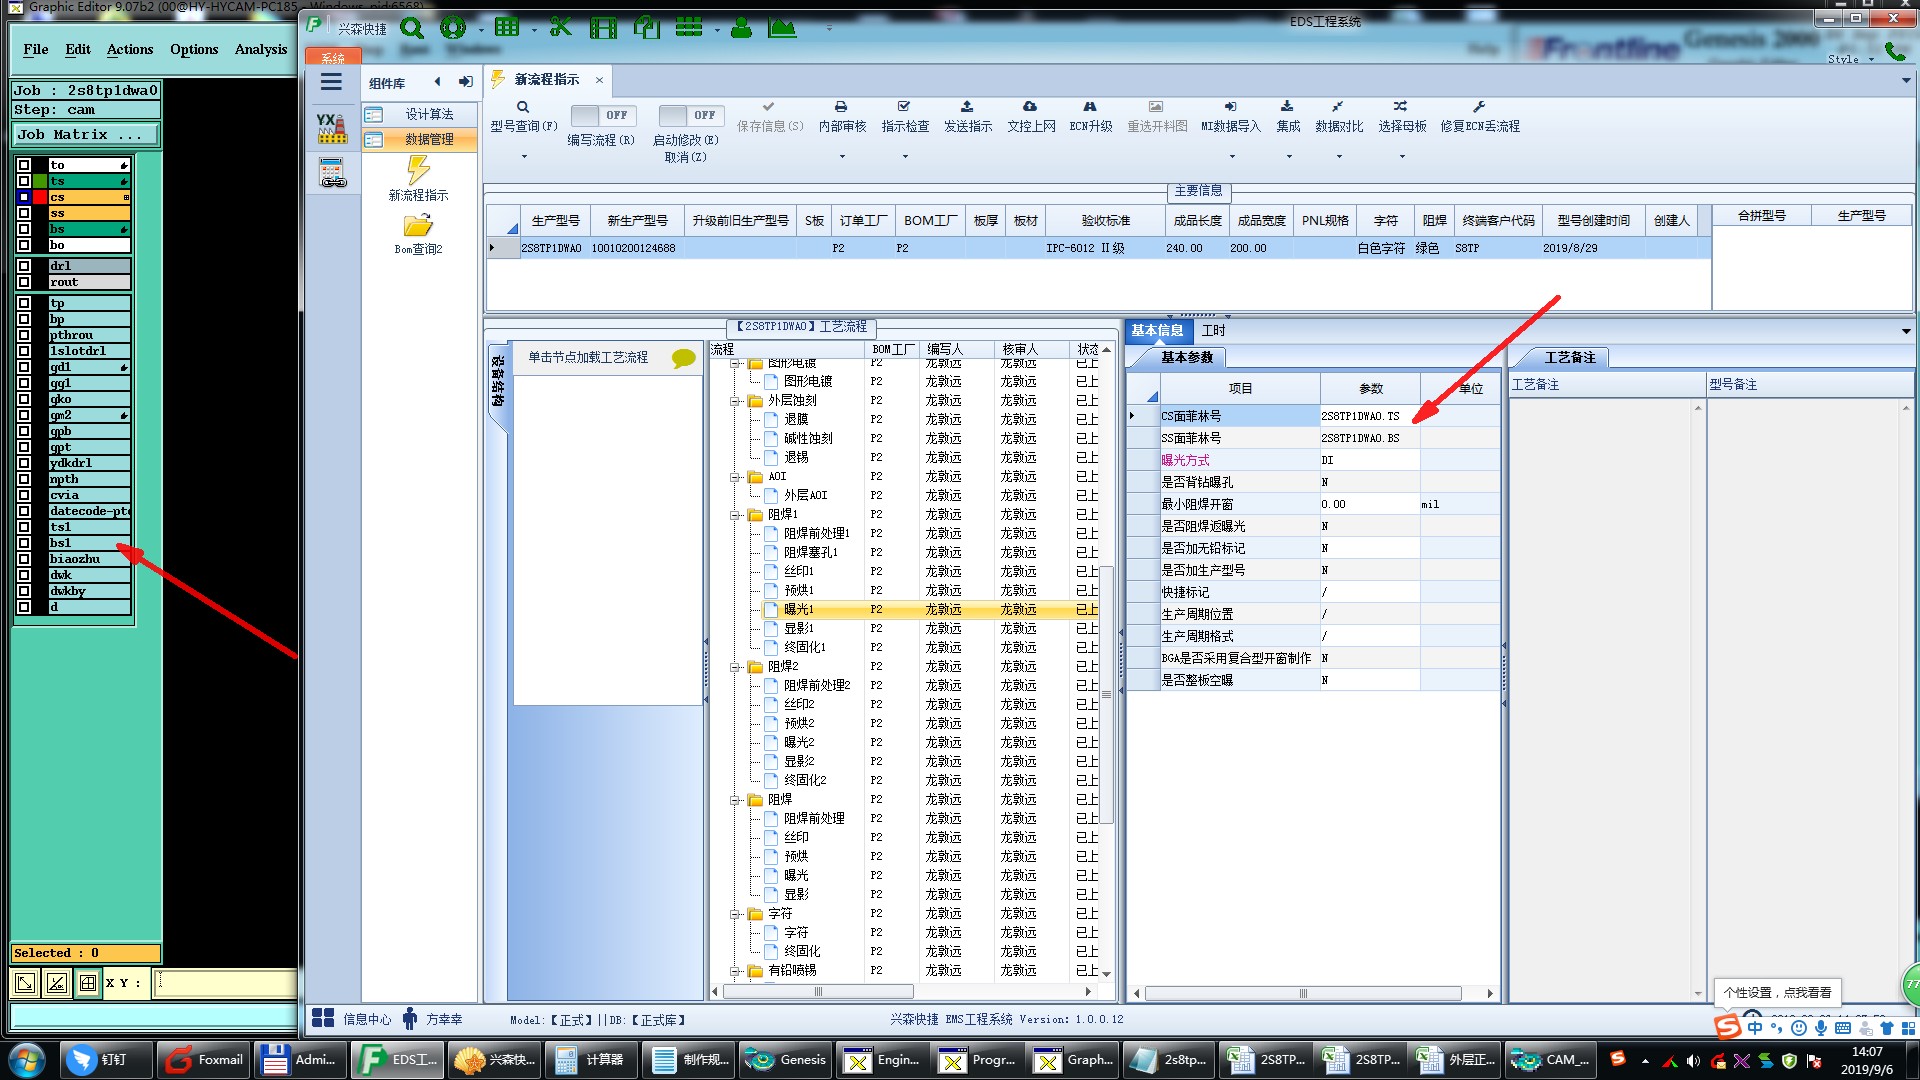This screenshot has height=1080, width=1920.
Task: Toggle the 启动修改 OFF switch
Action: click(691, 116)
